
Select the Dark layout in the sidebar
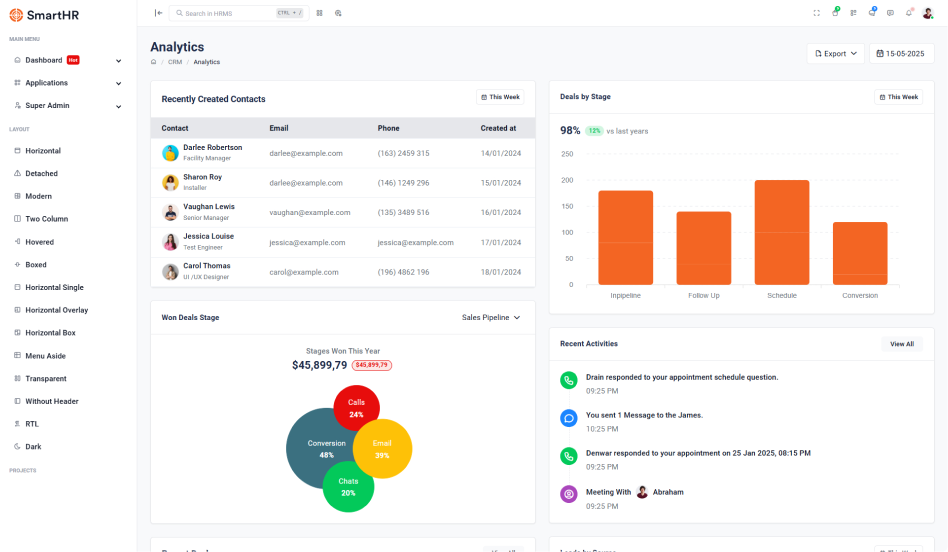33,447
